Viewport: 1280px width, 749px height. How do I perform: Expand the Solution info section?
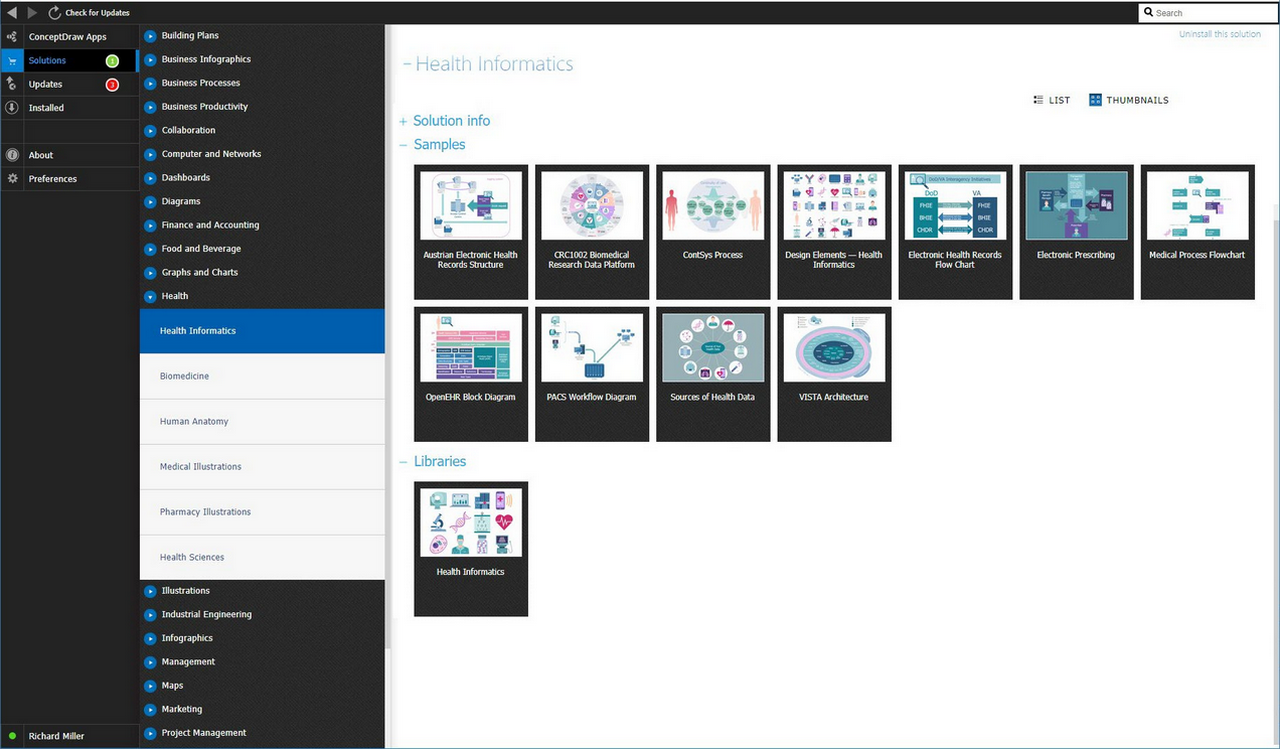[445, 121]
